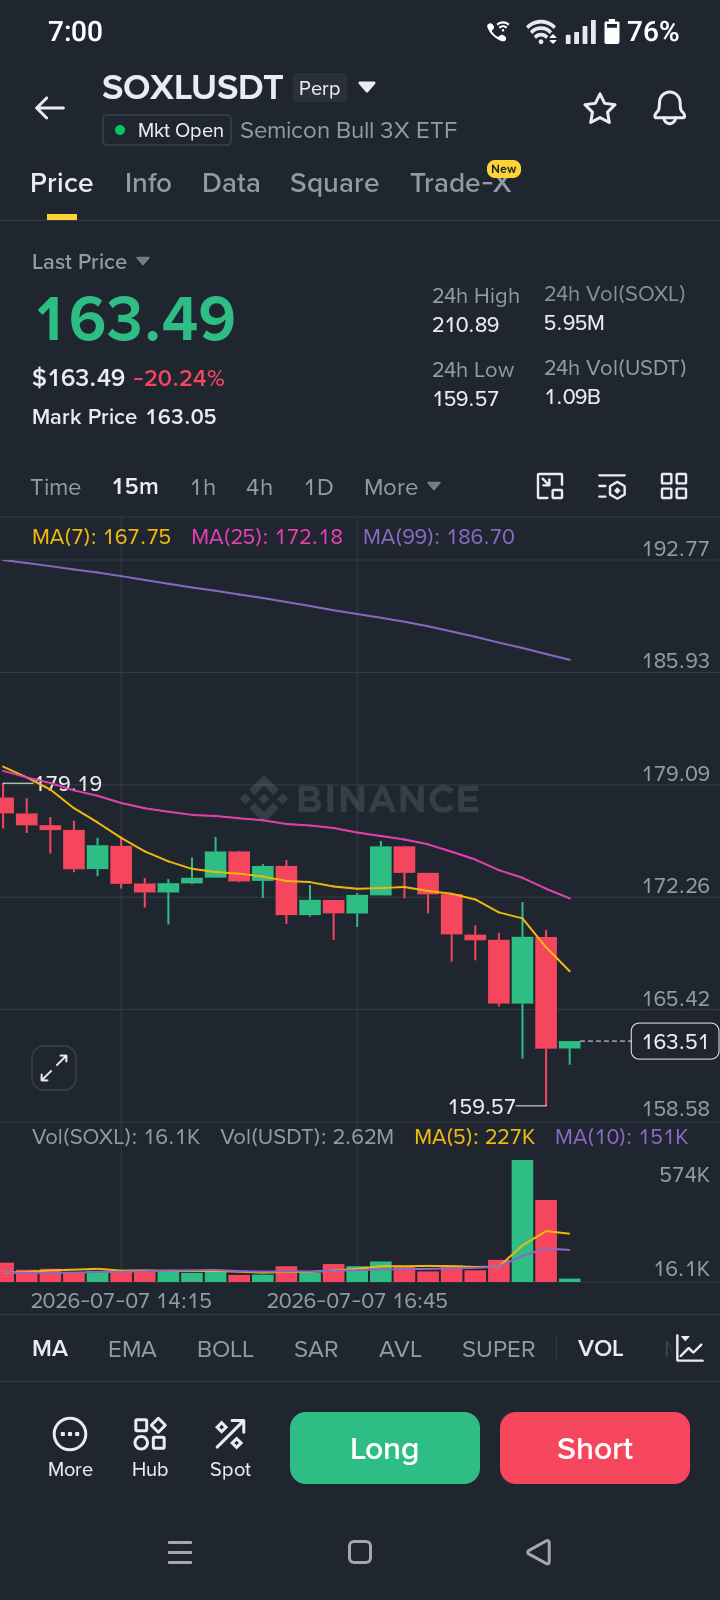Tap the Vol(SOXL): 16.1K label
The image size is (720, 1600).
116,1137
